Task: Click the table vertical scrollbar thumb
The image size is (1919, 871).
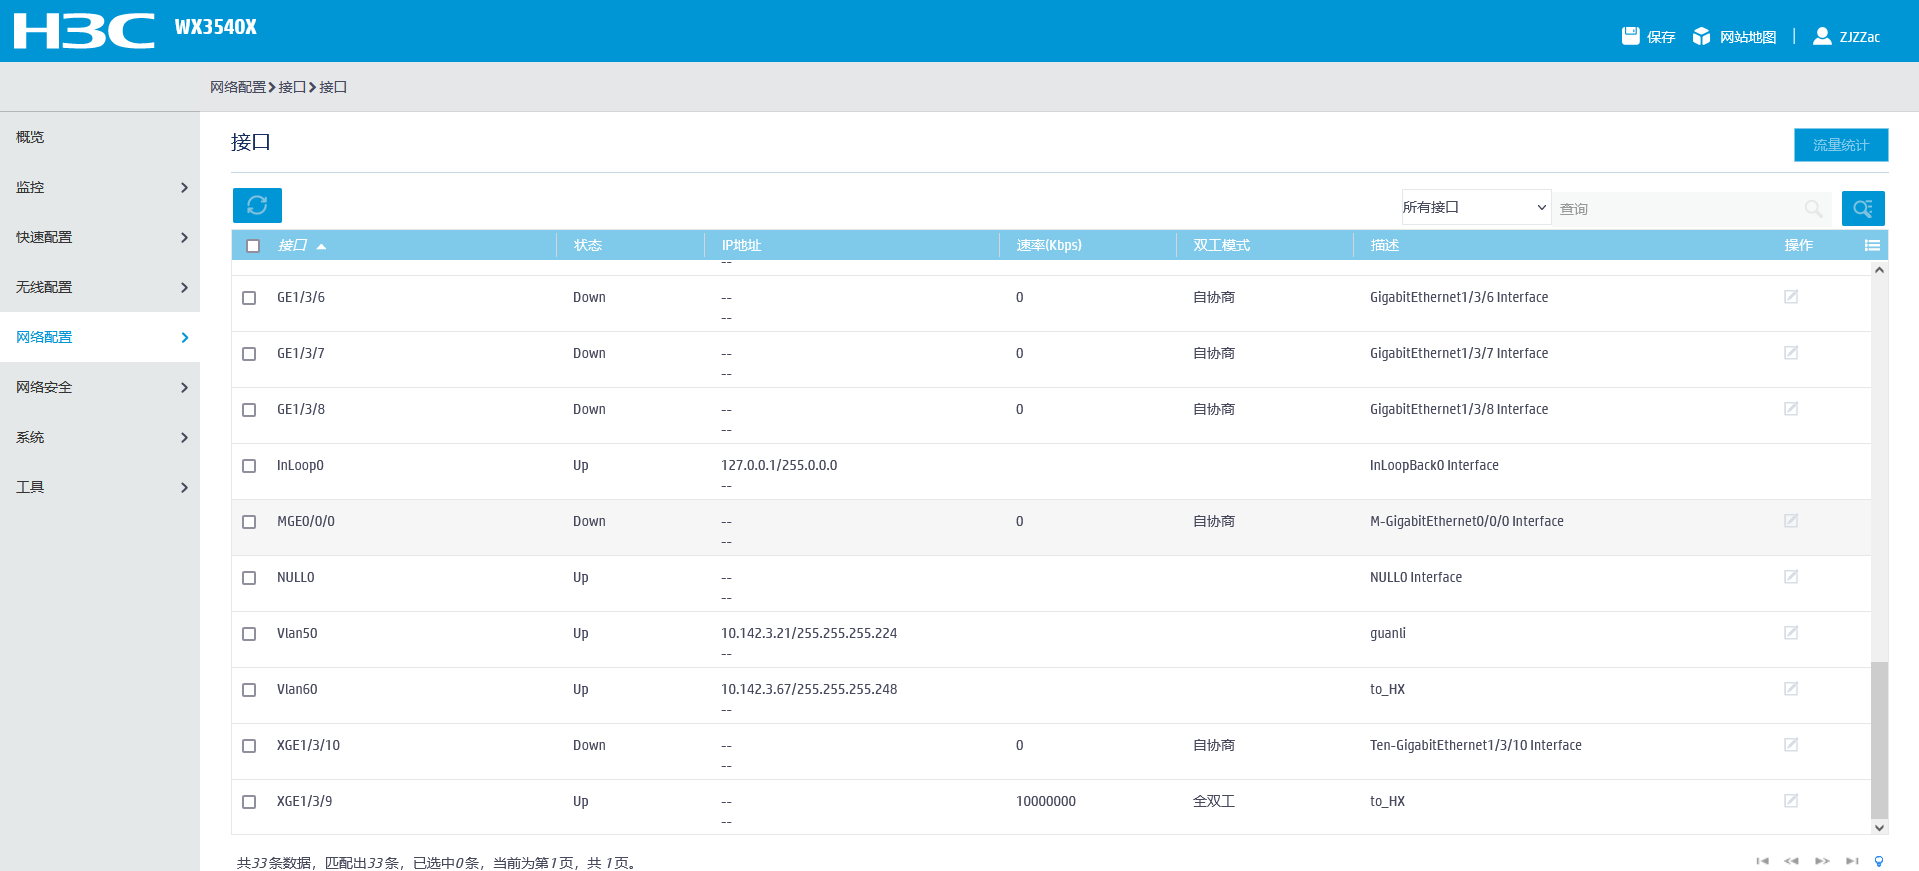Action: pos(1879,740)
